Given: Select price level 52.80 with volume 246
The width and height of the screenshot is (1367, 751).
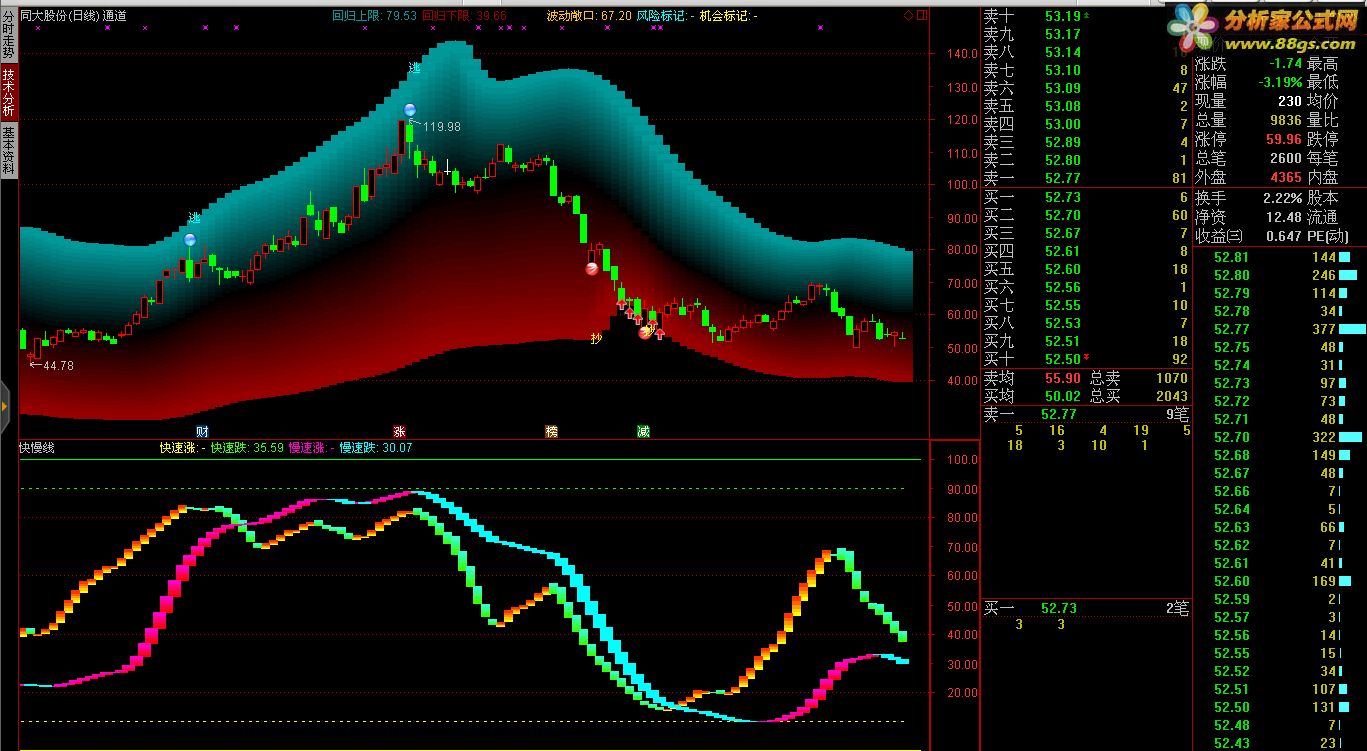Looking at the screenshot, I should coord(1280,275).
